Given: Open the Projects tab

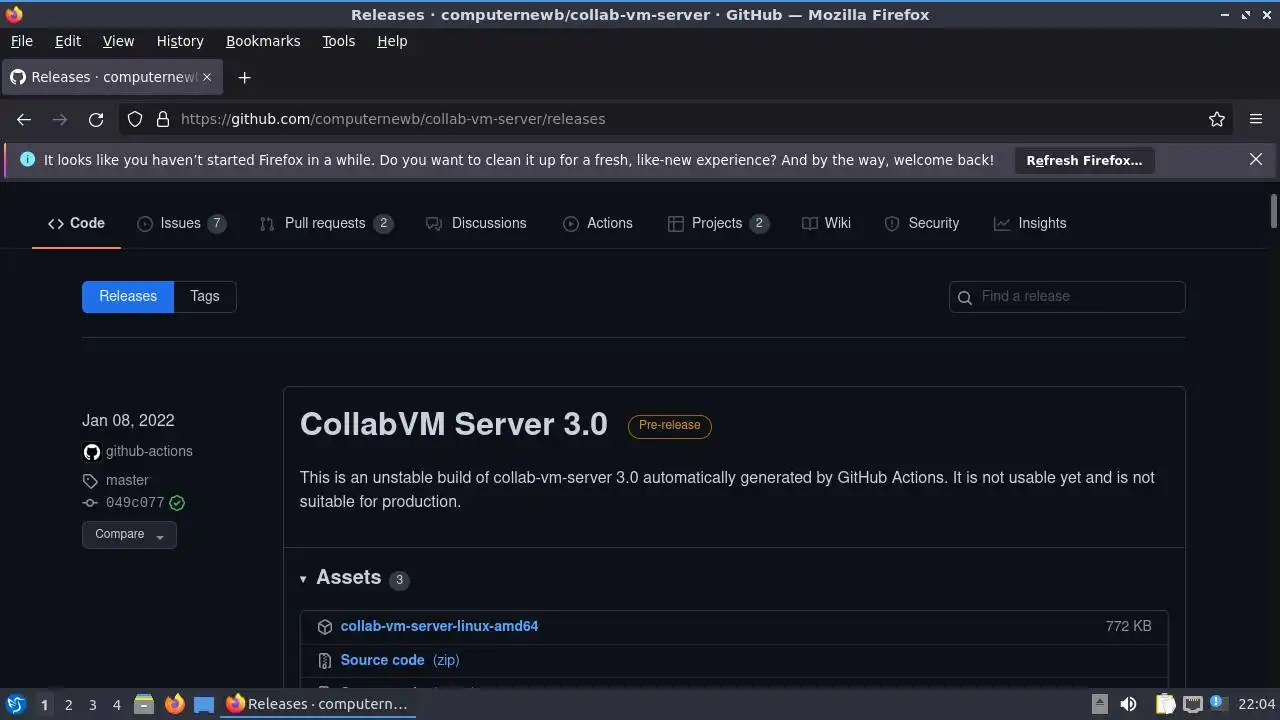Looking at the screenshot, I should pyautogui.click(x=718, y=223).
